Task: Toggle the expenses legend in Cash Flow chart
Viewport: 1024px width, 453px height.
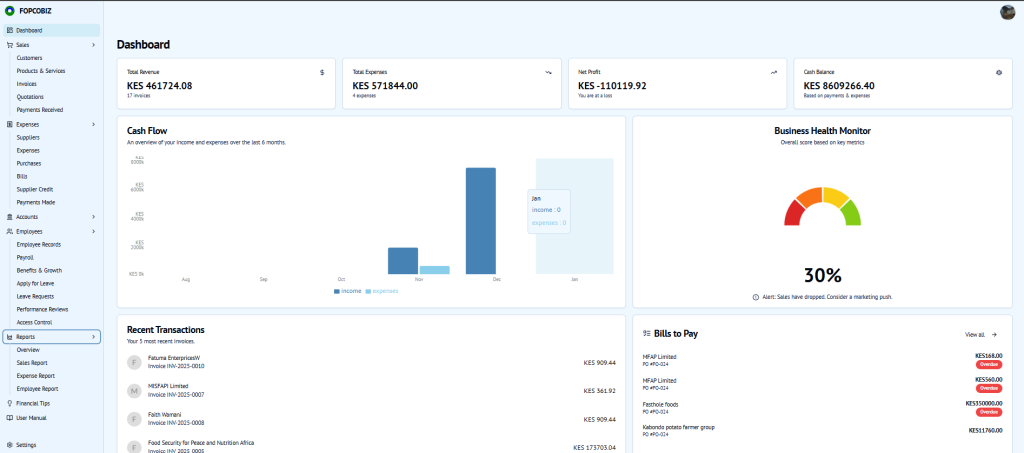Action: 381,291
